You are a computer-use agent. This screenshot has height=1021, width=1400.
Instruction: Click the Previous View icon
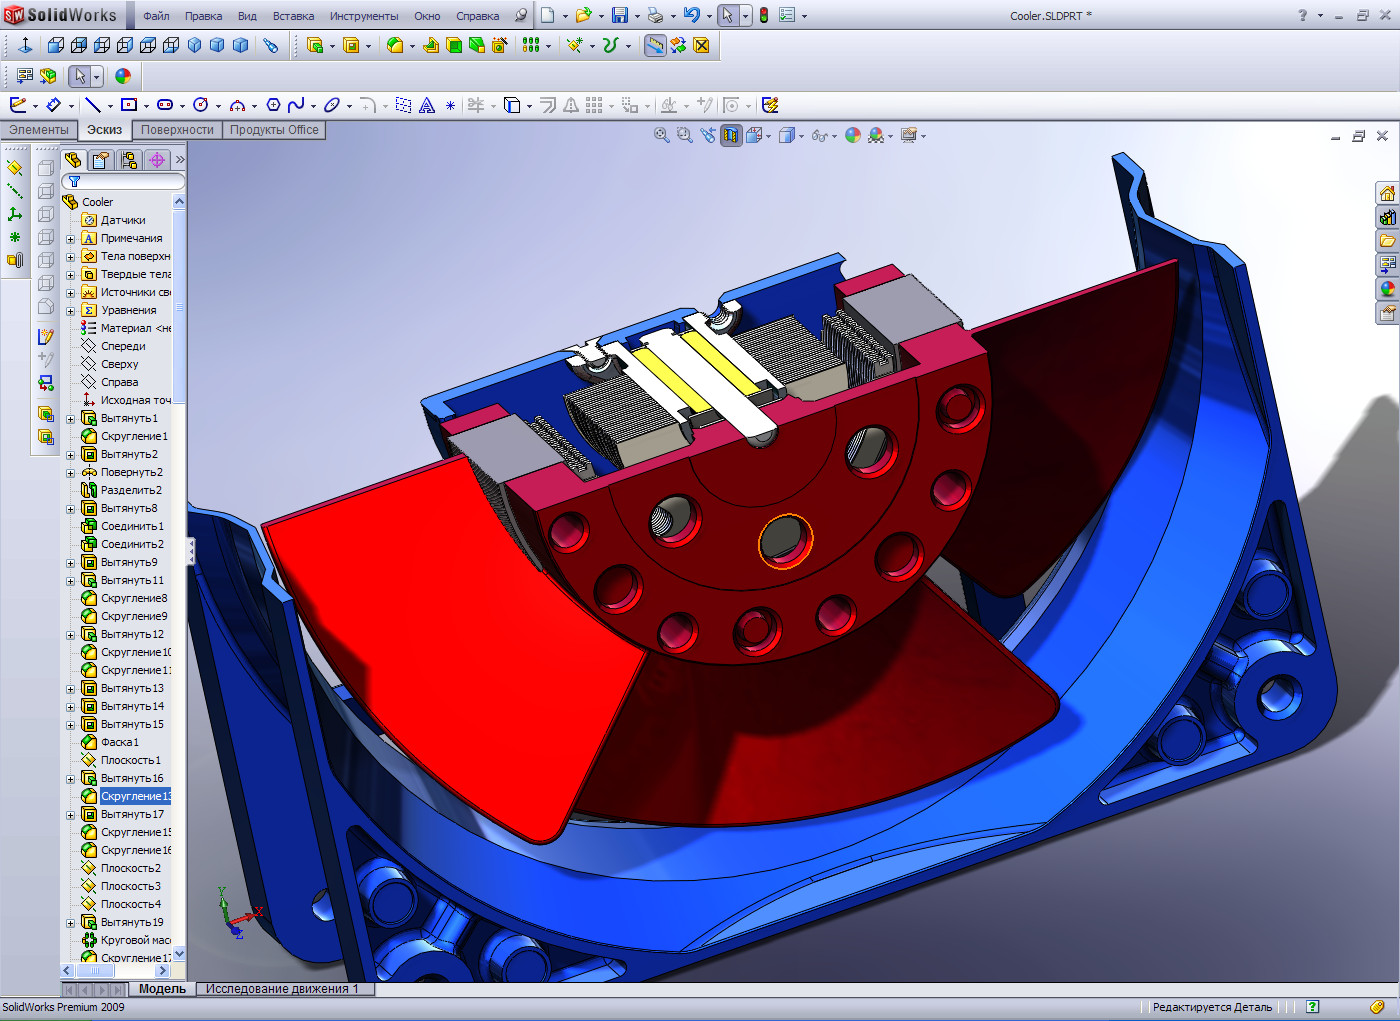(x=708, y=135)
